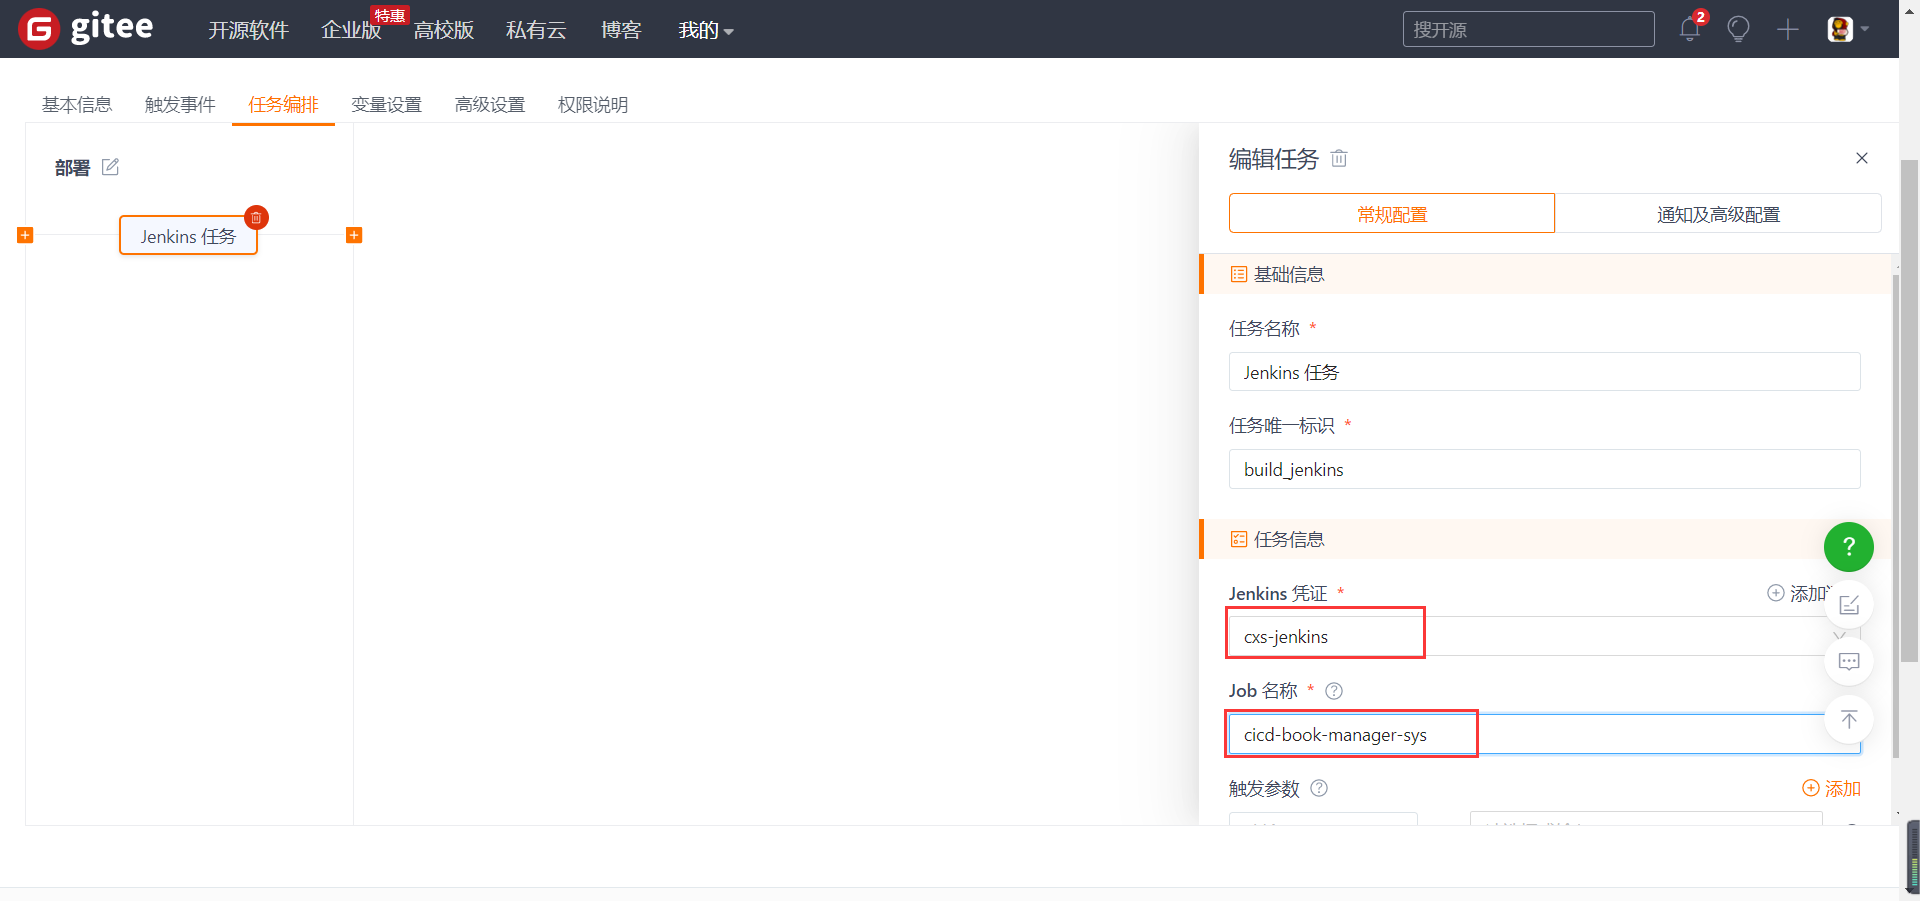The image size is (1920, 901).
Task: Switch to 高级设置 tab
Action: 490,104
